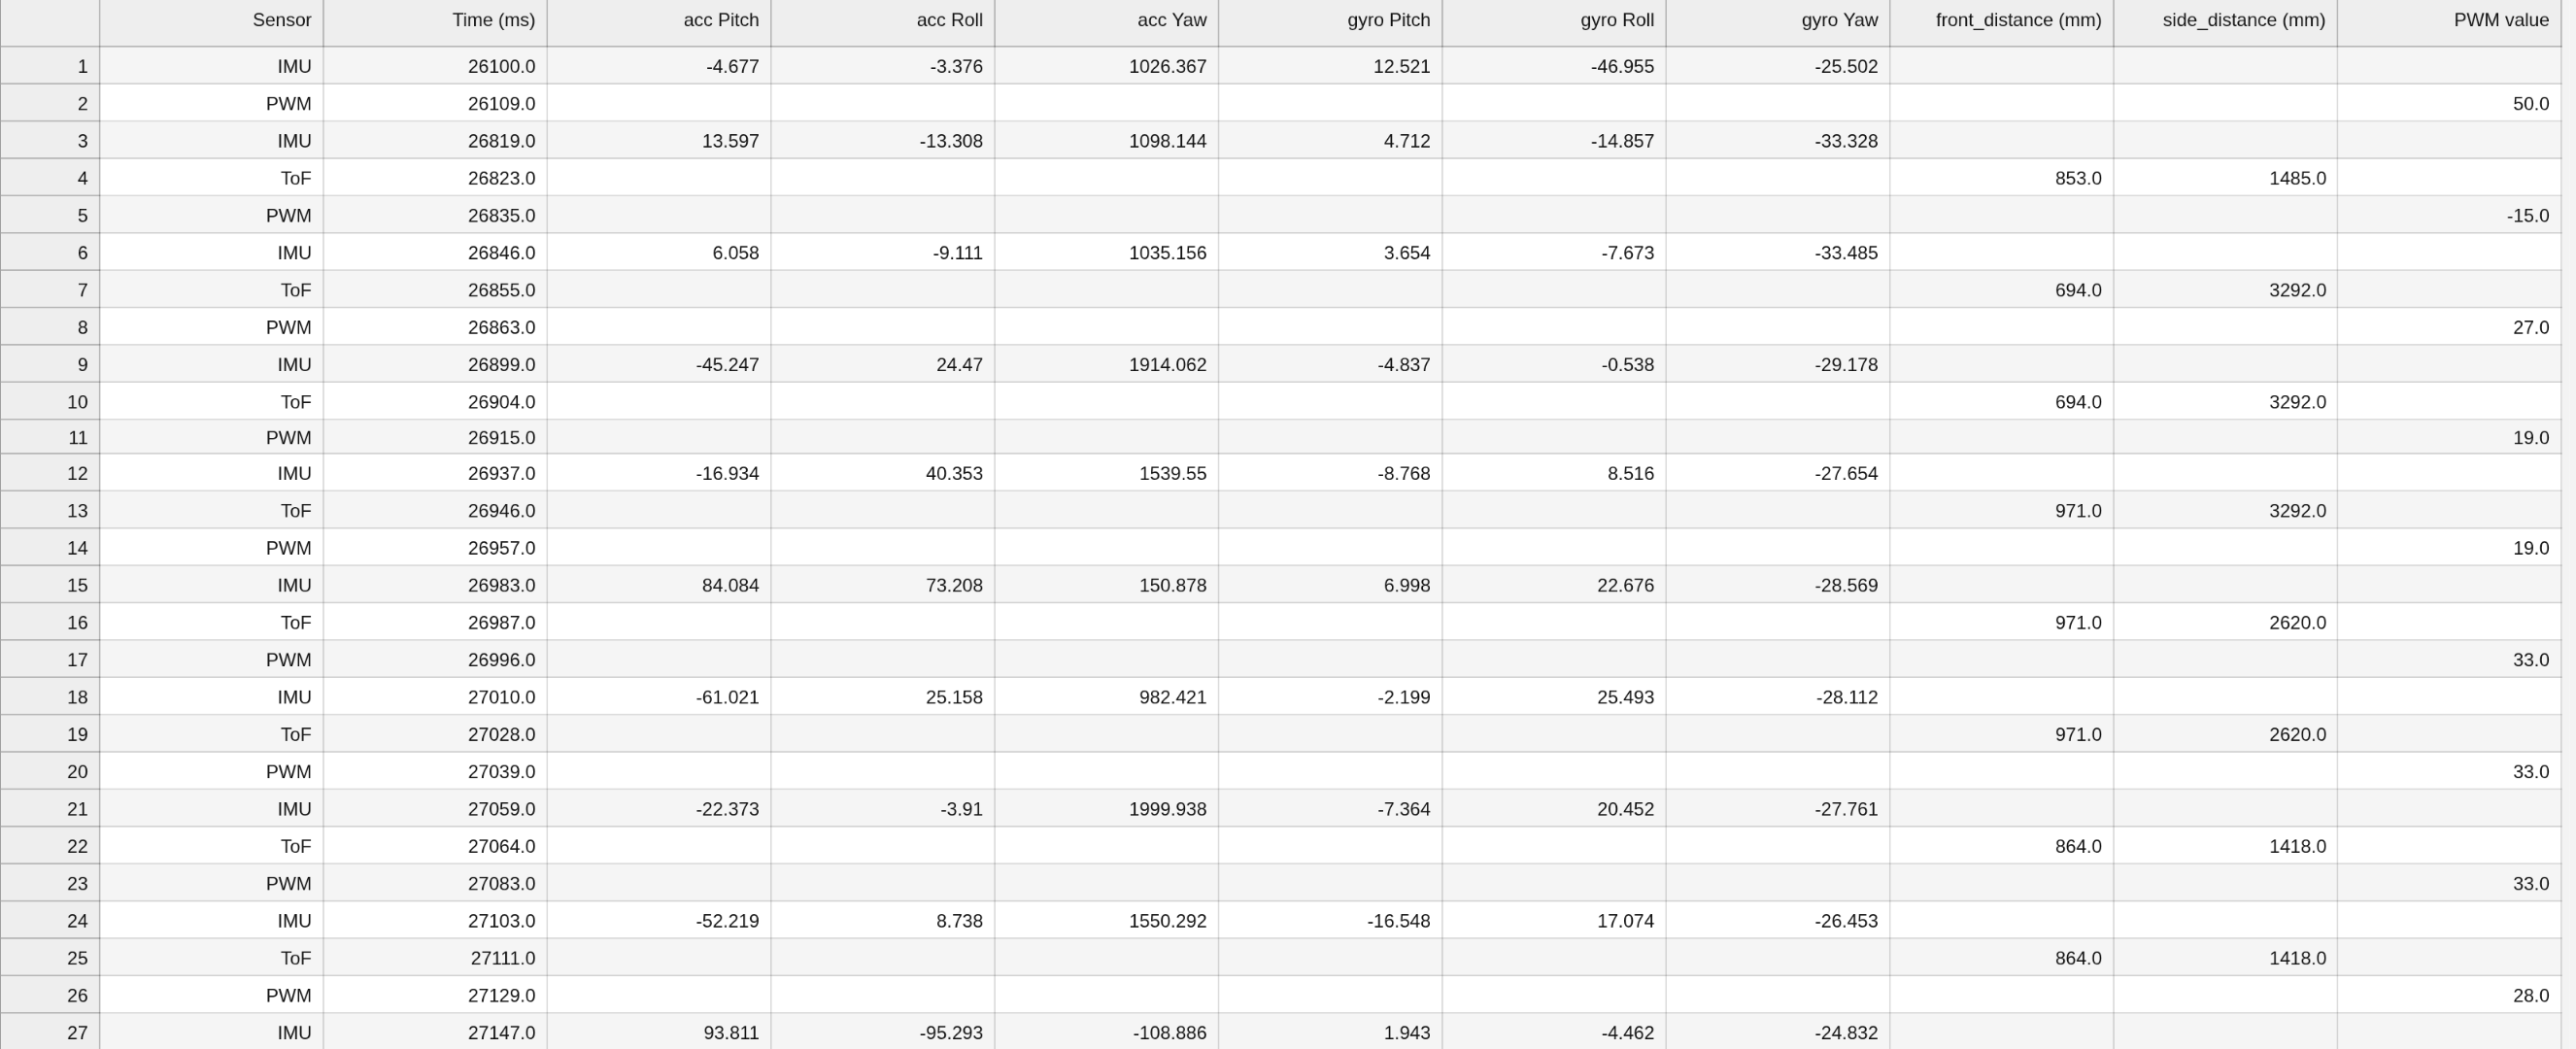Click the side distance cell 1485.0

[2225, 179]
